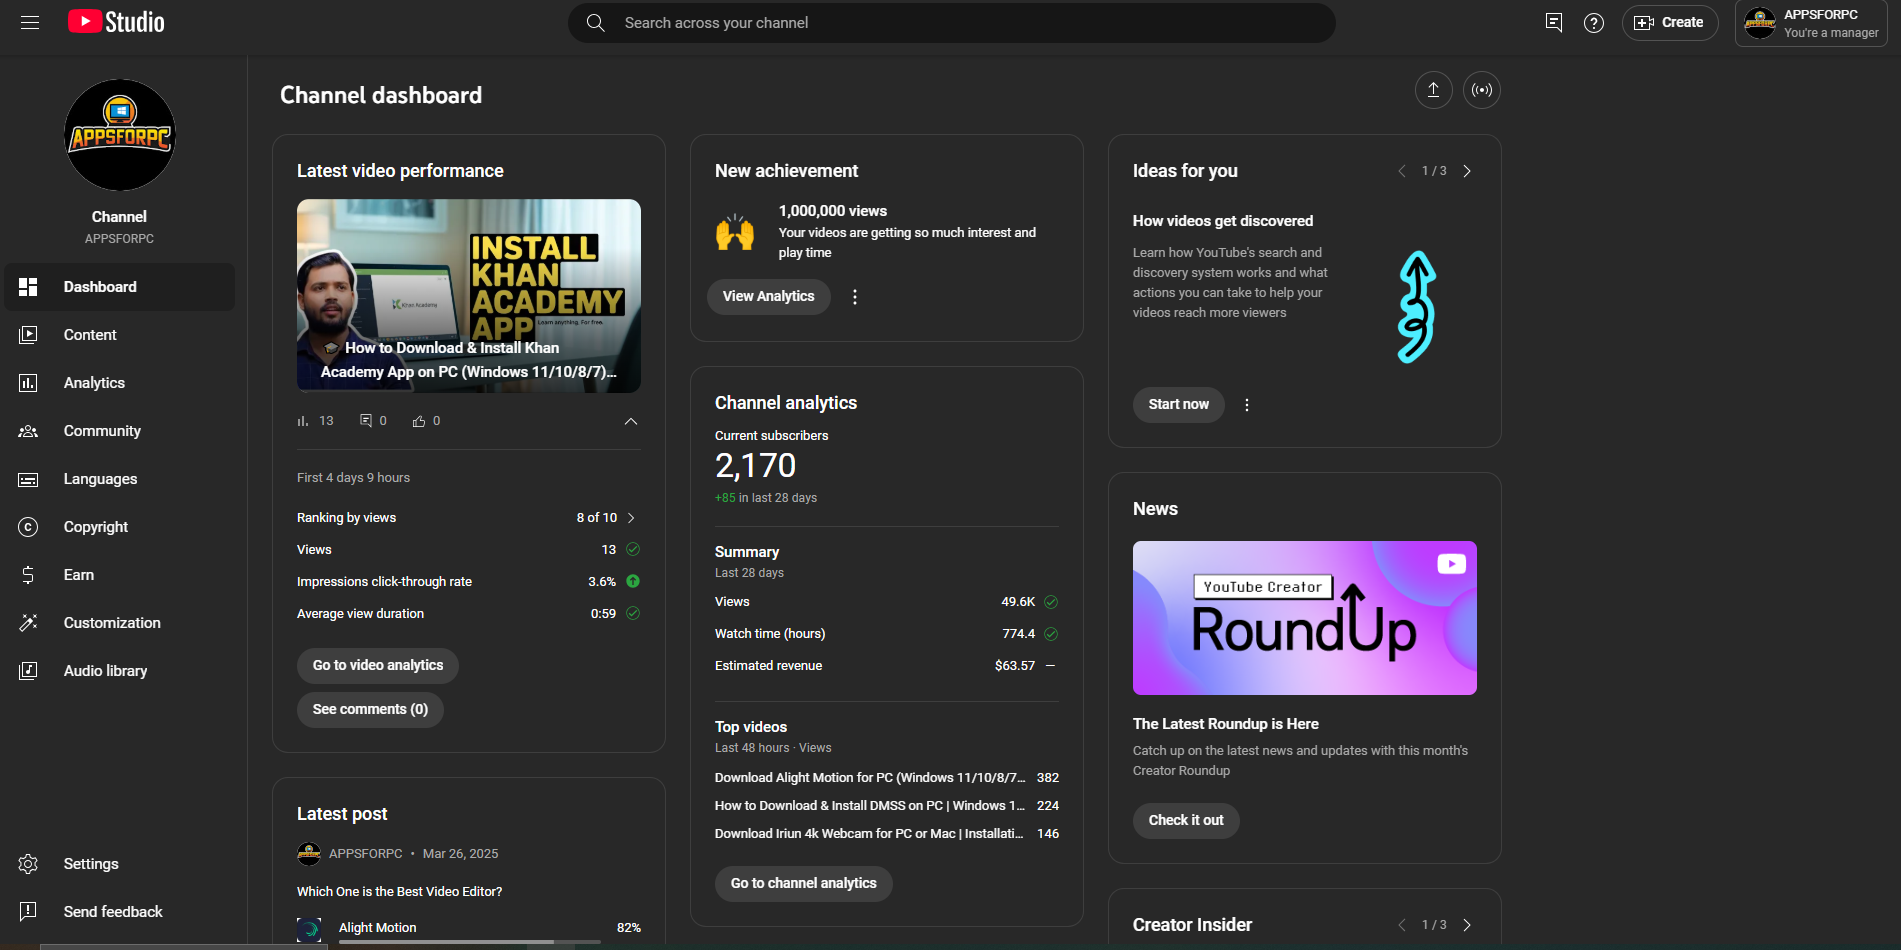This screenshot has width=1901, height=950.
Task: Click the Content icon in sidebar
Action: pos(28,335)
